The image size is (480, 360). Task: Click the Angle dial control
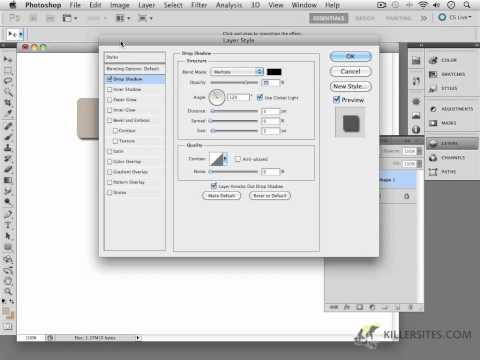(x=217, y=97)
